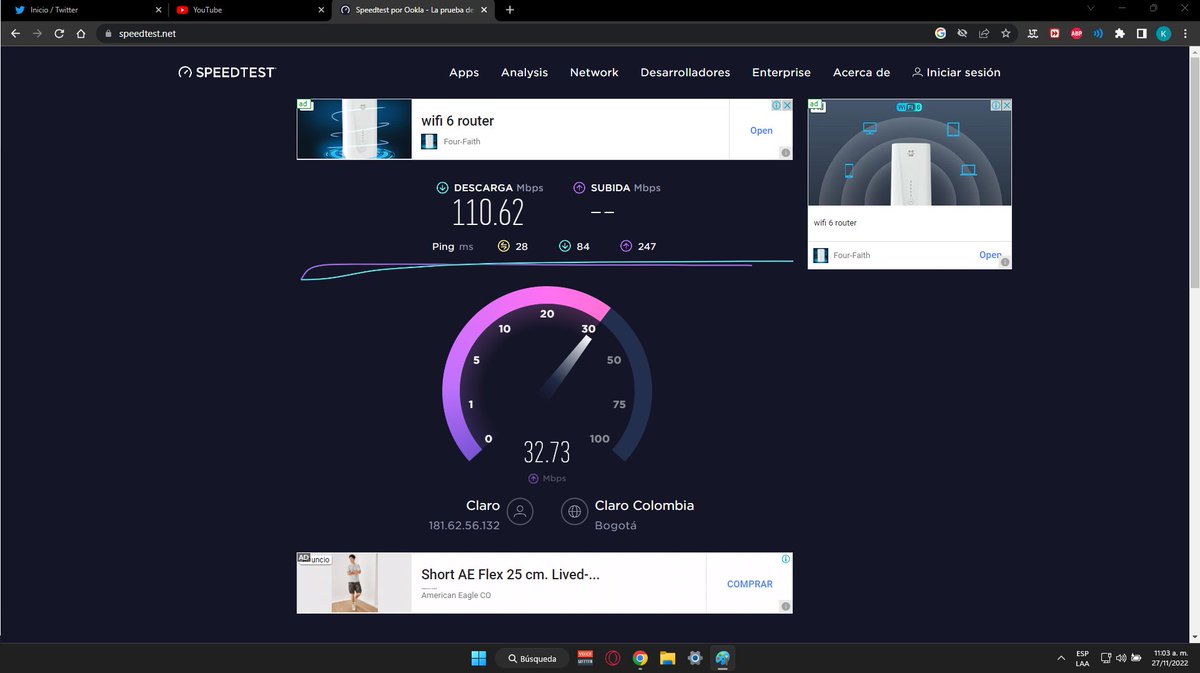Bookmark this page with star icon
This screenshot has width=1200, height=673.
1005,33
